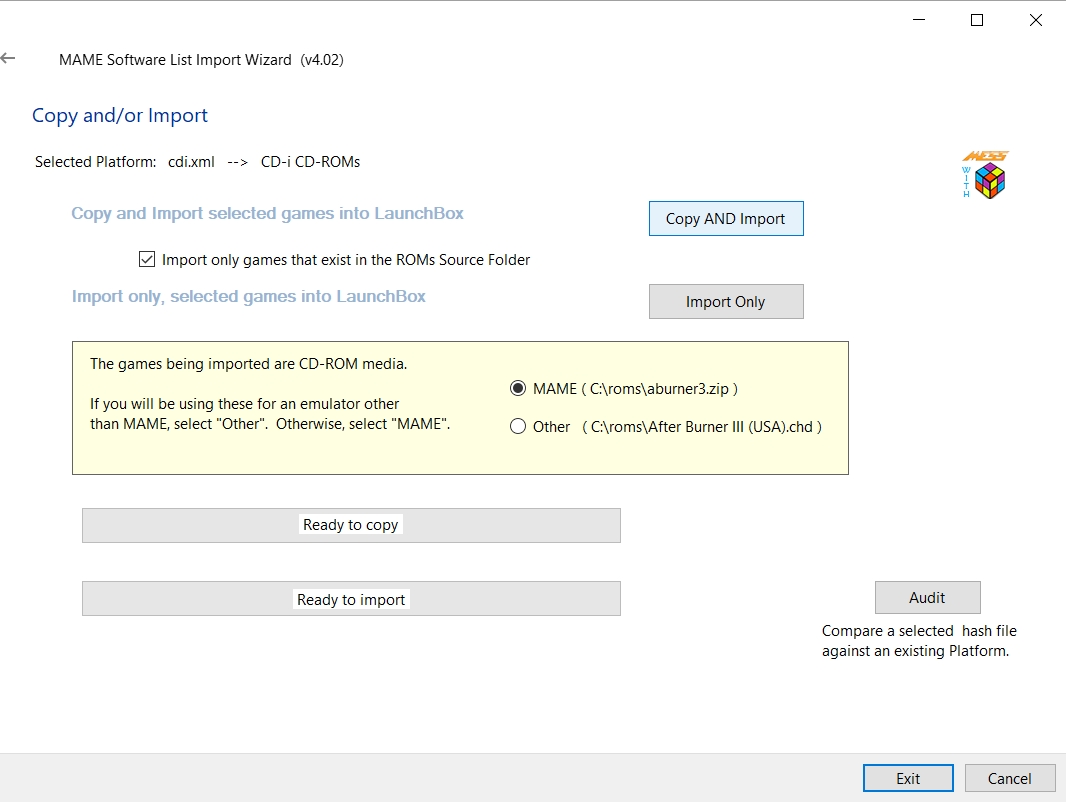Click the CD-ROM media notice text
The width and height of the screenshot is (1066, 803).
coord(248,364)
